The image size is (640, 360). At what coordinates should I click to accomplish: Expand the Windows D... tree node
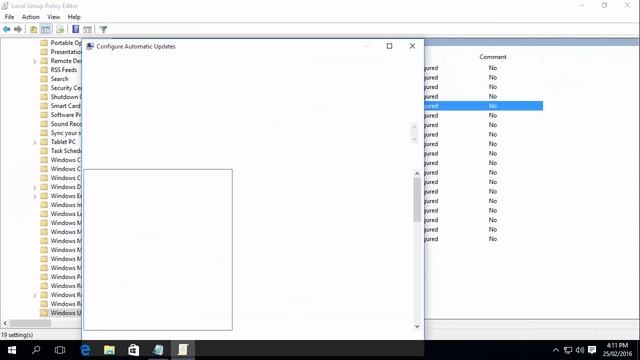[x=35, y=188]
